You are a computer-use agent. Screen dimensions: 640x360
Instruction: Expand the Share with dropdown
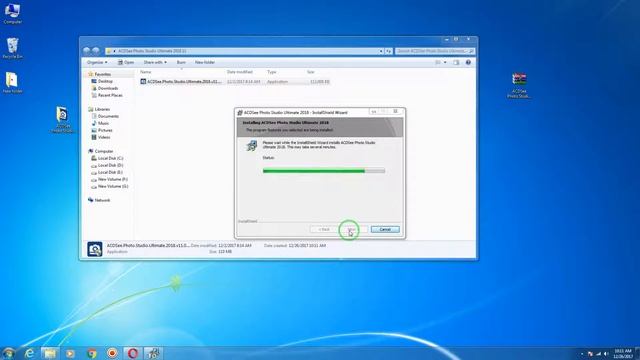(155, 62)
